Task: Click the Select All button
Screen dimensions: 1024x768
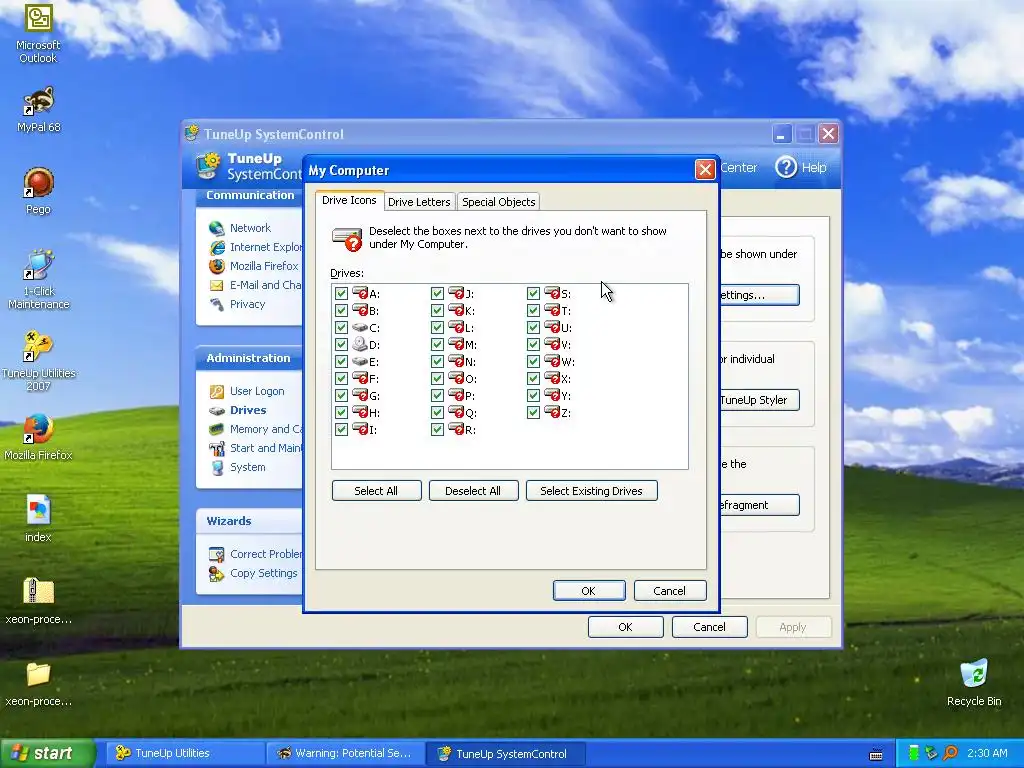Action: 376,490
